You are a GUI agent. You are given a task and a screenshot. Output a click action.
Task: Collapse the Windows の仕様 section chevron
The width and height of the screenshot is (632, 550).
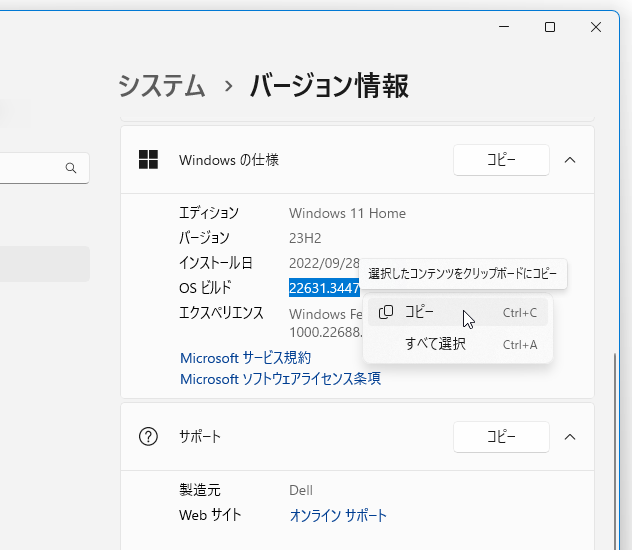[x=570, y=160]
